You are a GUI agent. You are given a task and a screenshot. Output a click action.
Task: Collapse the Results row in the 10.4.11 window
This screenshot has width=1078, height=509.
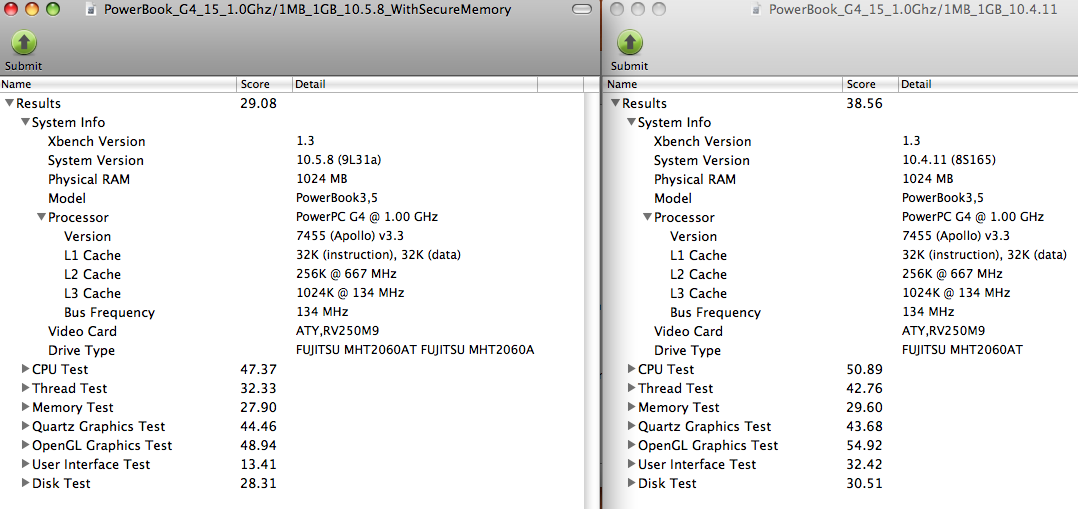(x=615, y=104)
